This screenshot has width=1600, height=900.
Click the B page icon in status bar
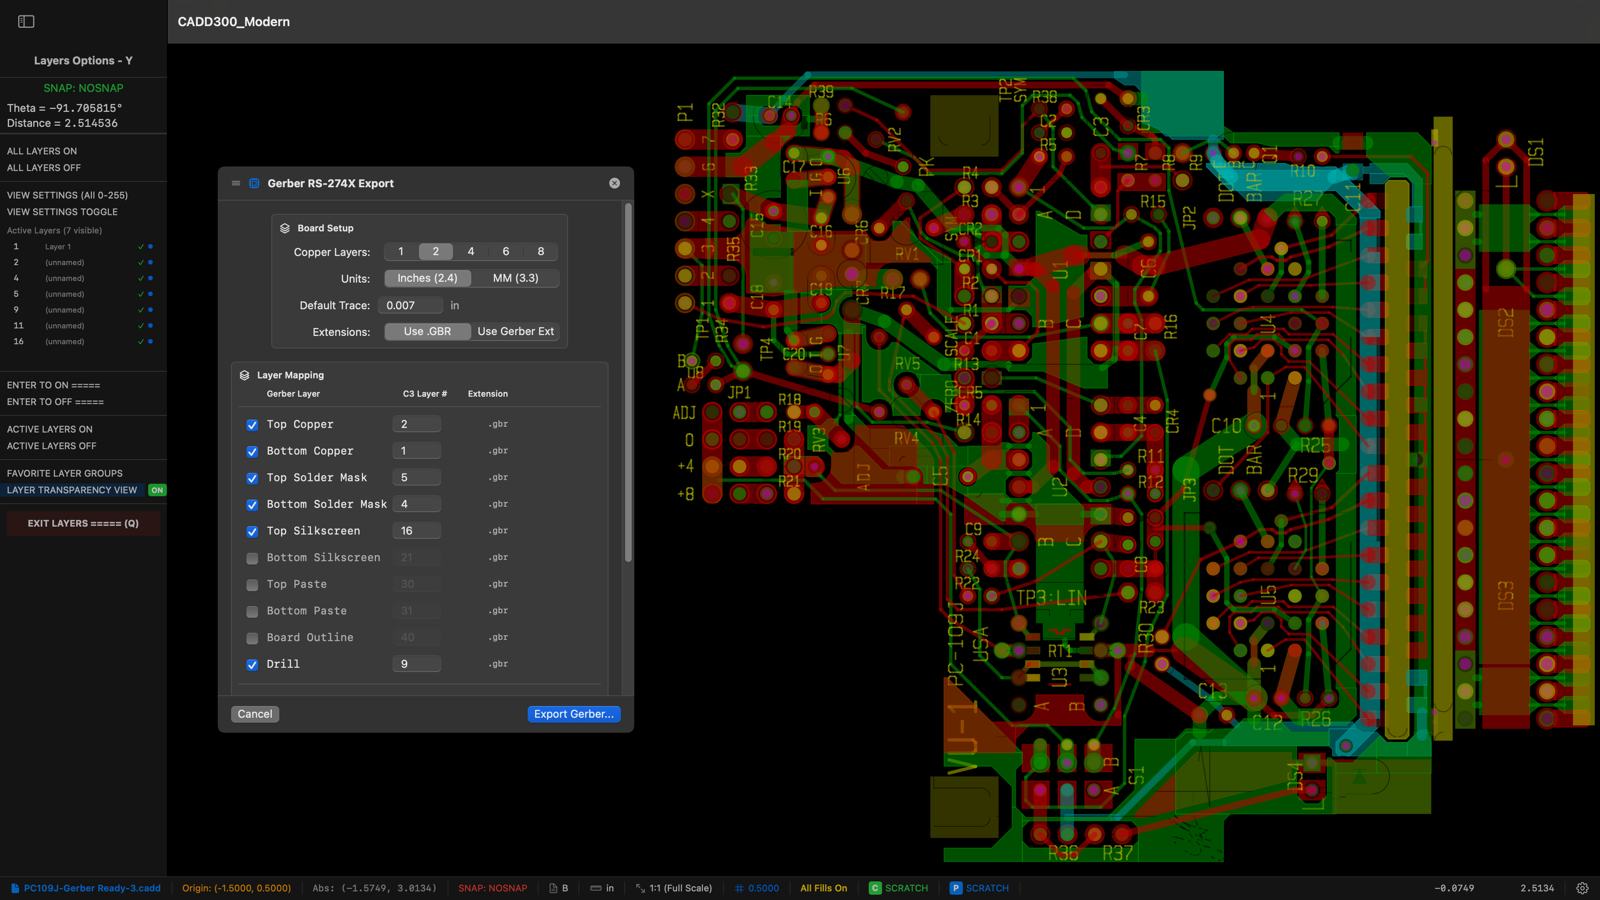point(559,888)
